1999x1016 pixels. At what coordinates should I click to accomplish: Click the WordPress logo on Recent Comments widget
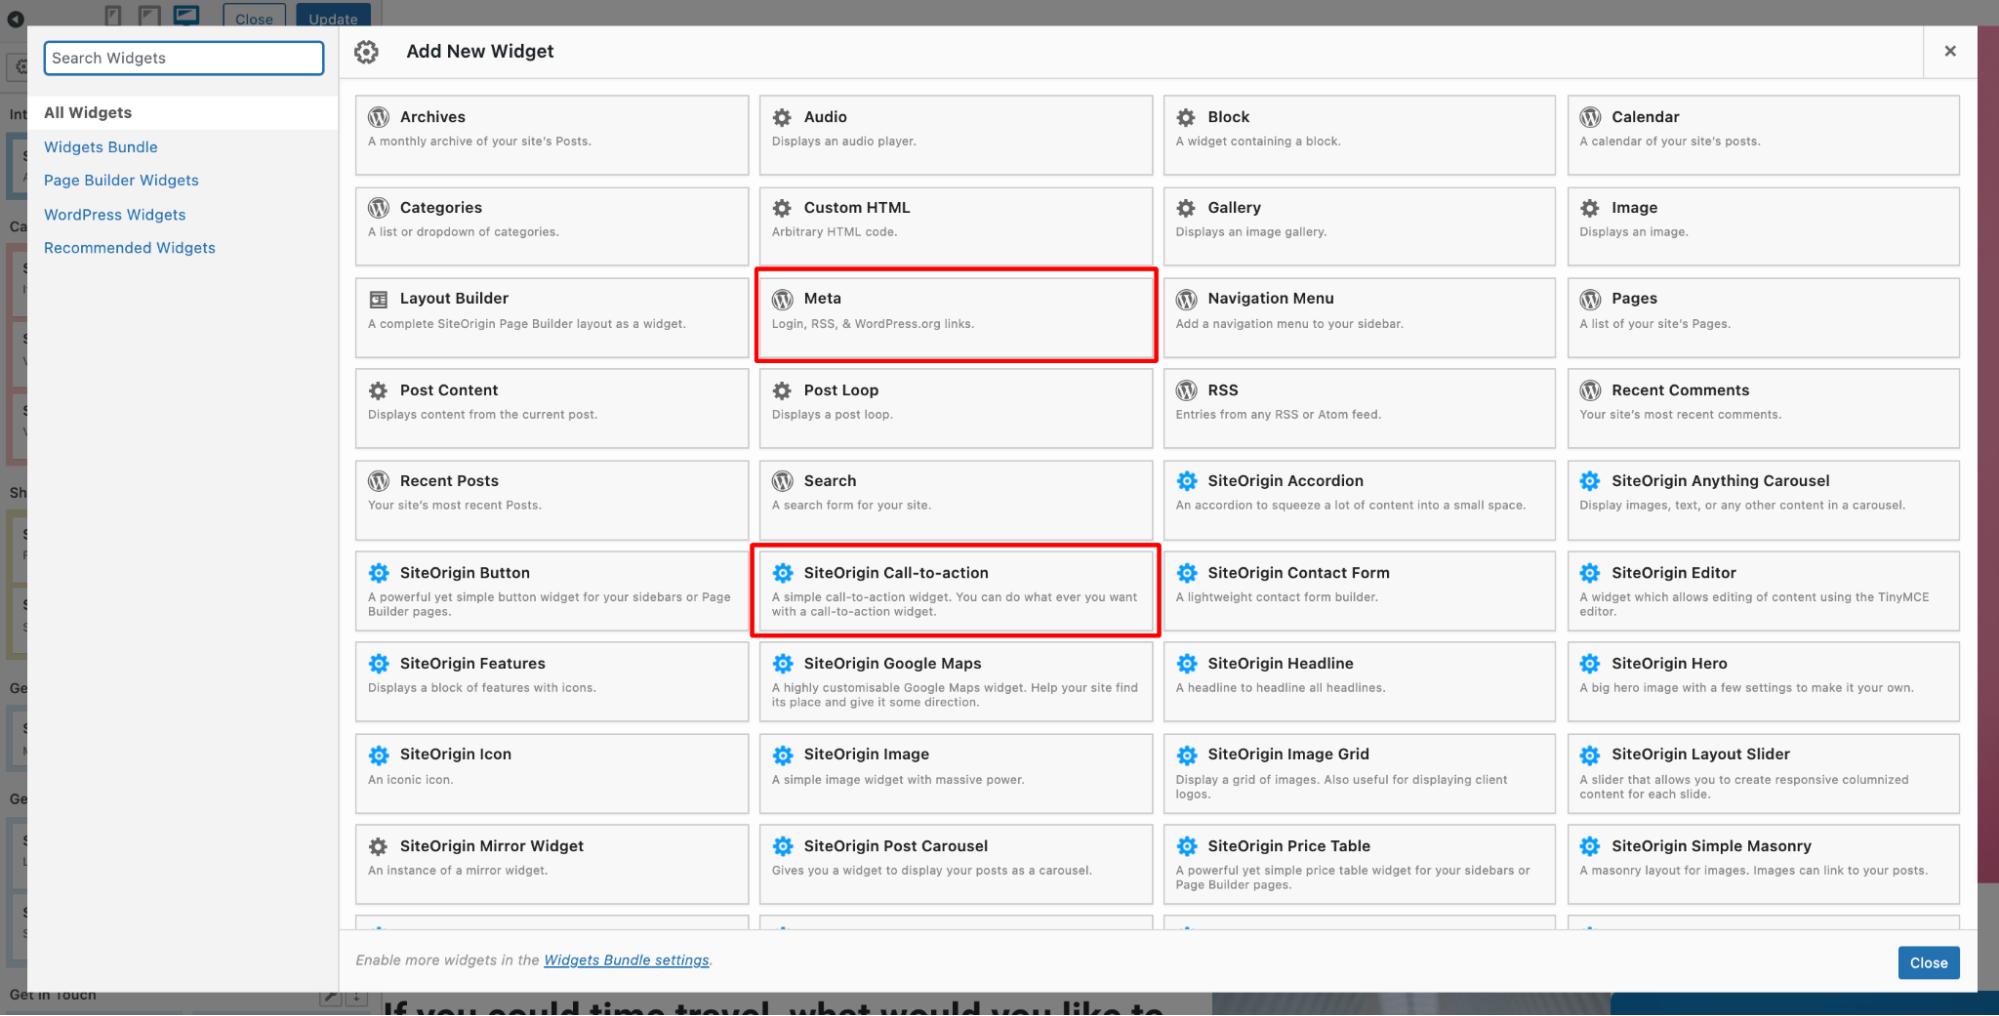point(1590,390)
